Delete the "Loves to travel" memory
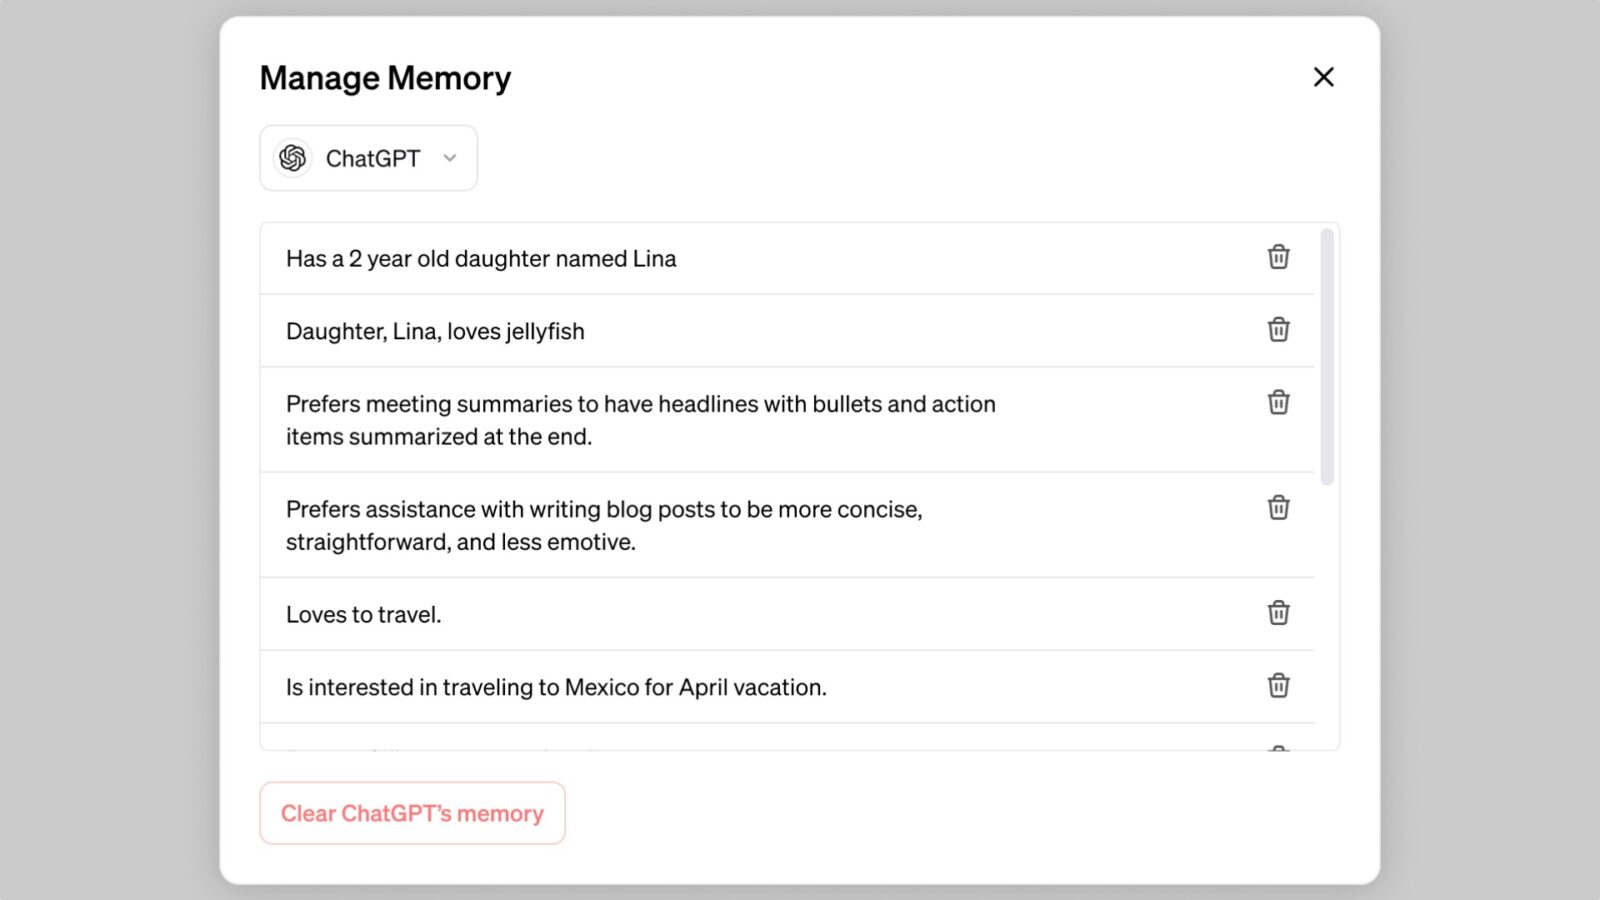This screenshot has height=900, width=1600. (1278, 613)
